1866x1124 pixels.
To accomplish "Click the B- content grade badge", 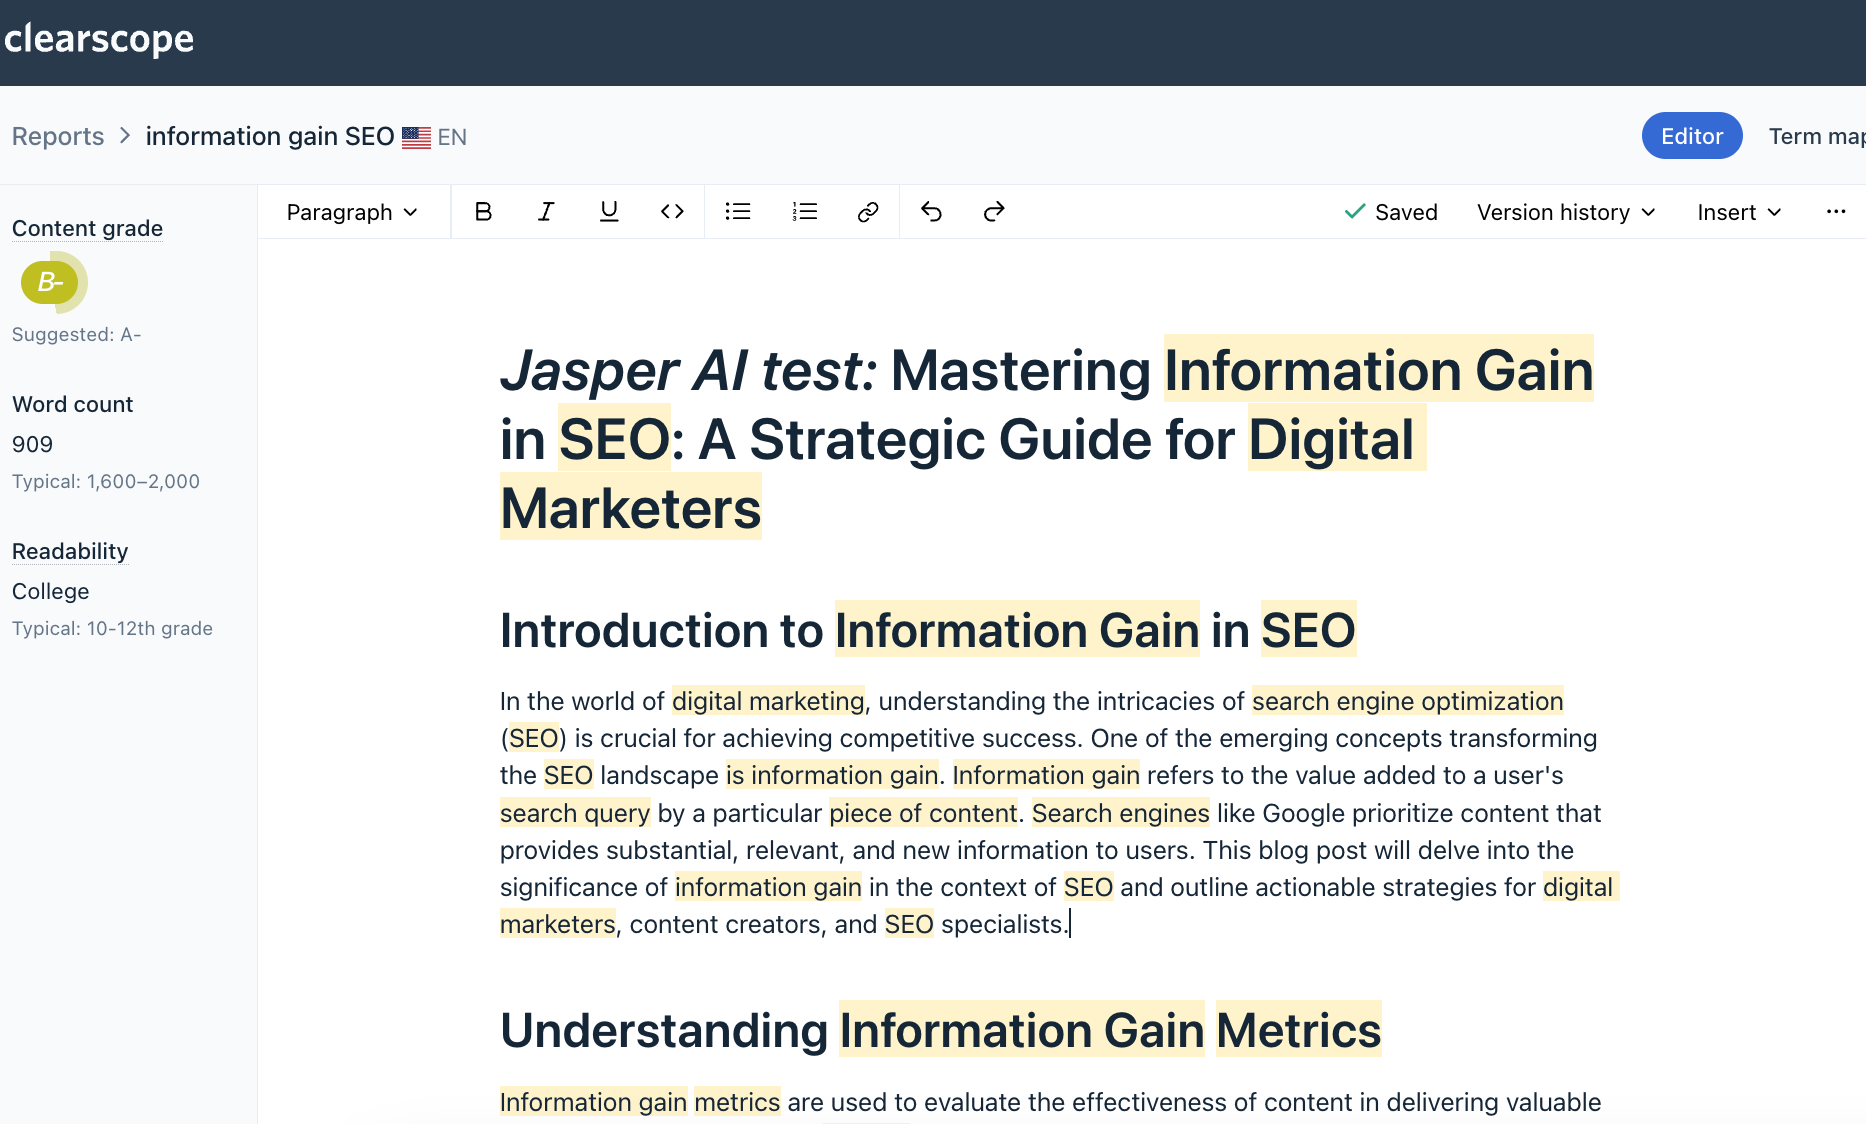I will click(x=50, y=283).
